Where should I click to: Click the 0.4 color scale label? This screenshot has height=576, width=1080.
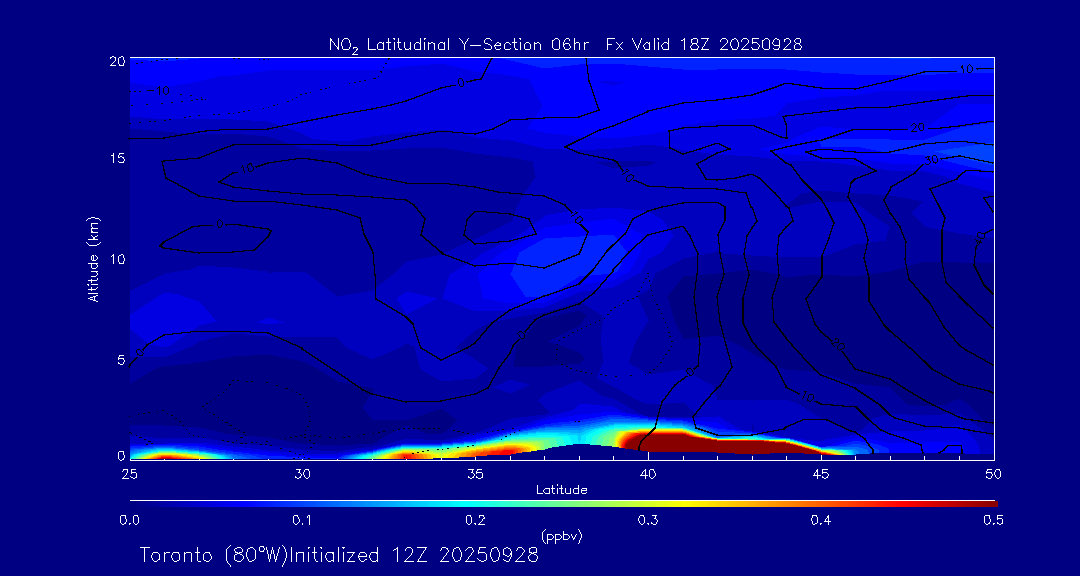click(x=820, y=521)
